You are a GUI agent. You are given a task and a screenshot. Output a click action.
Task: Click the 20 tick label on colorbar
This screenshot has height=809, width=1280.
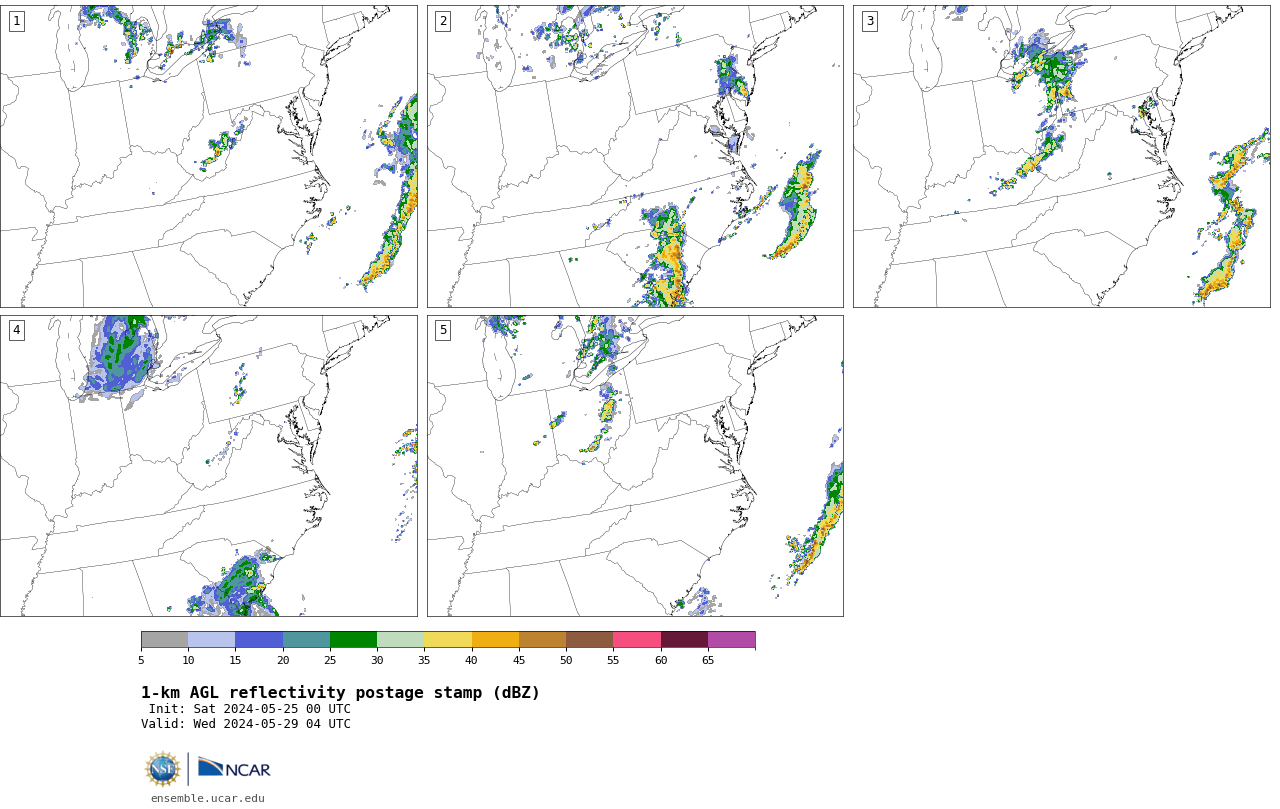tap(283, 660)
